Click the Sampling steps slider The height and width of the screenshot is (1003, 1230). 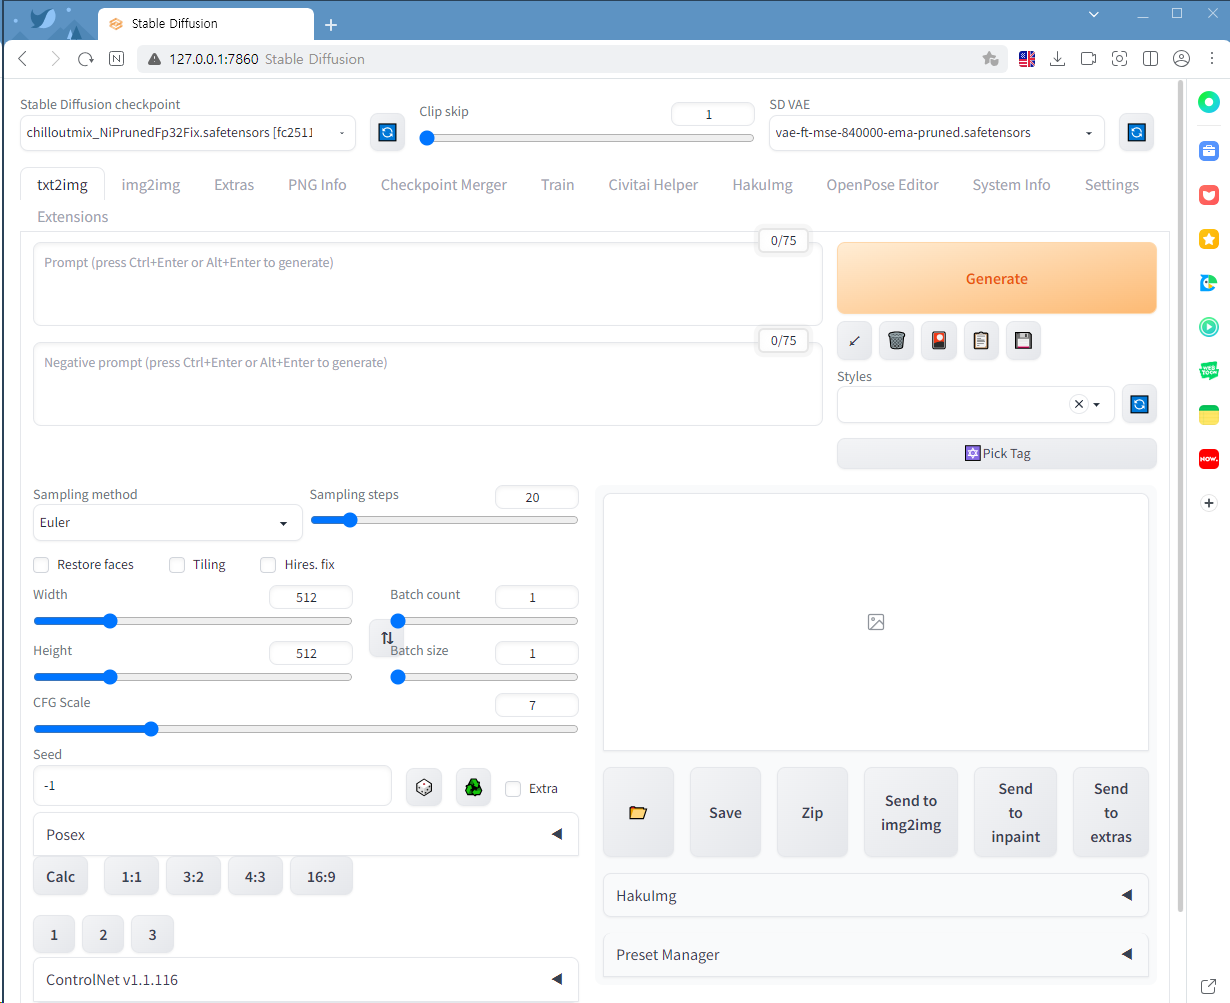click(444, 520)
